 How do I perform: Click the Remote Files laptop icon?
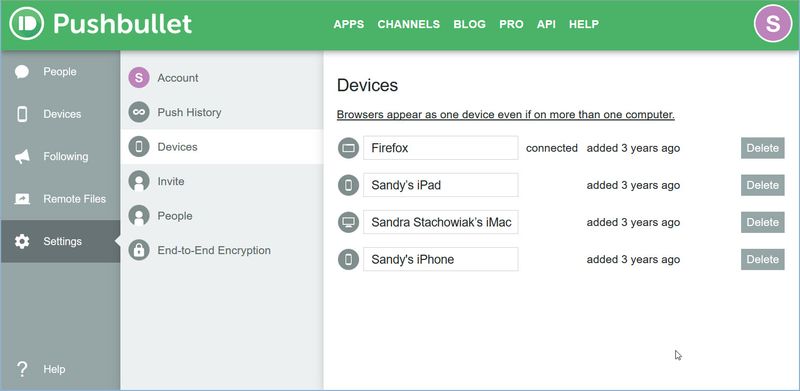[x=22, y=199]
